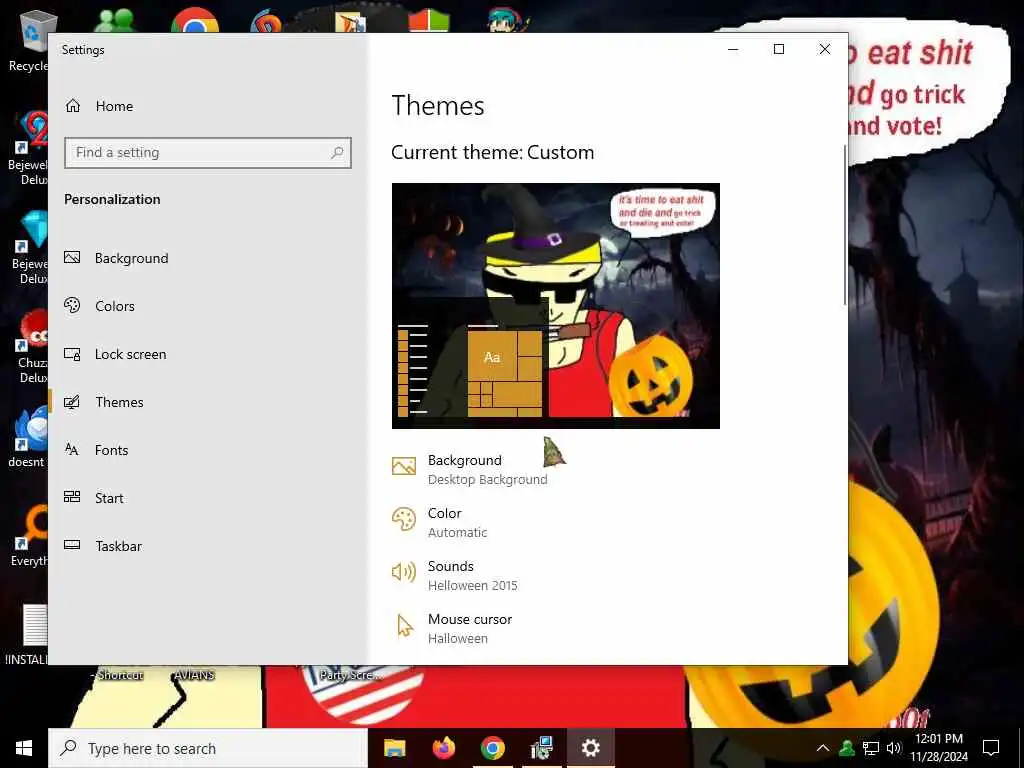Click the theme Background picture icon

pos(404,466)
